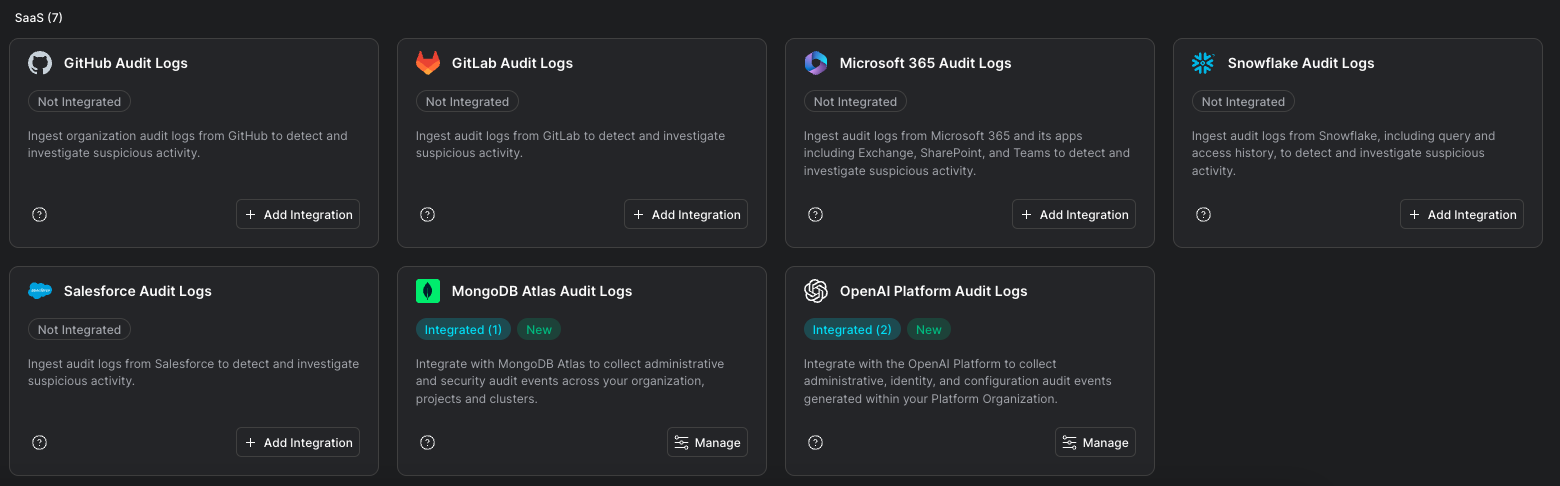Click the Snowflake logo icon

pos(1203,63)
